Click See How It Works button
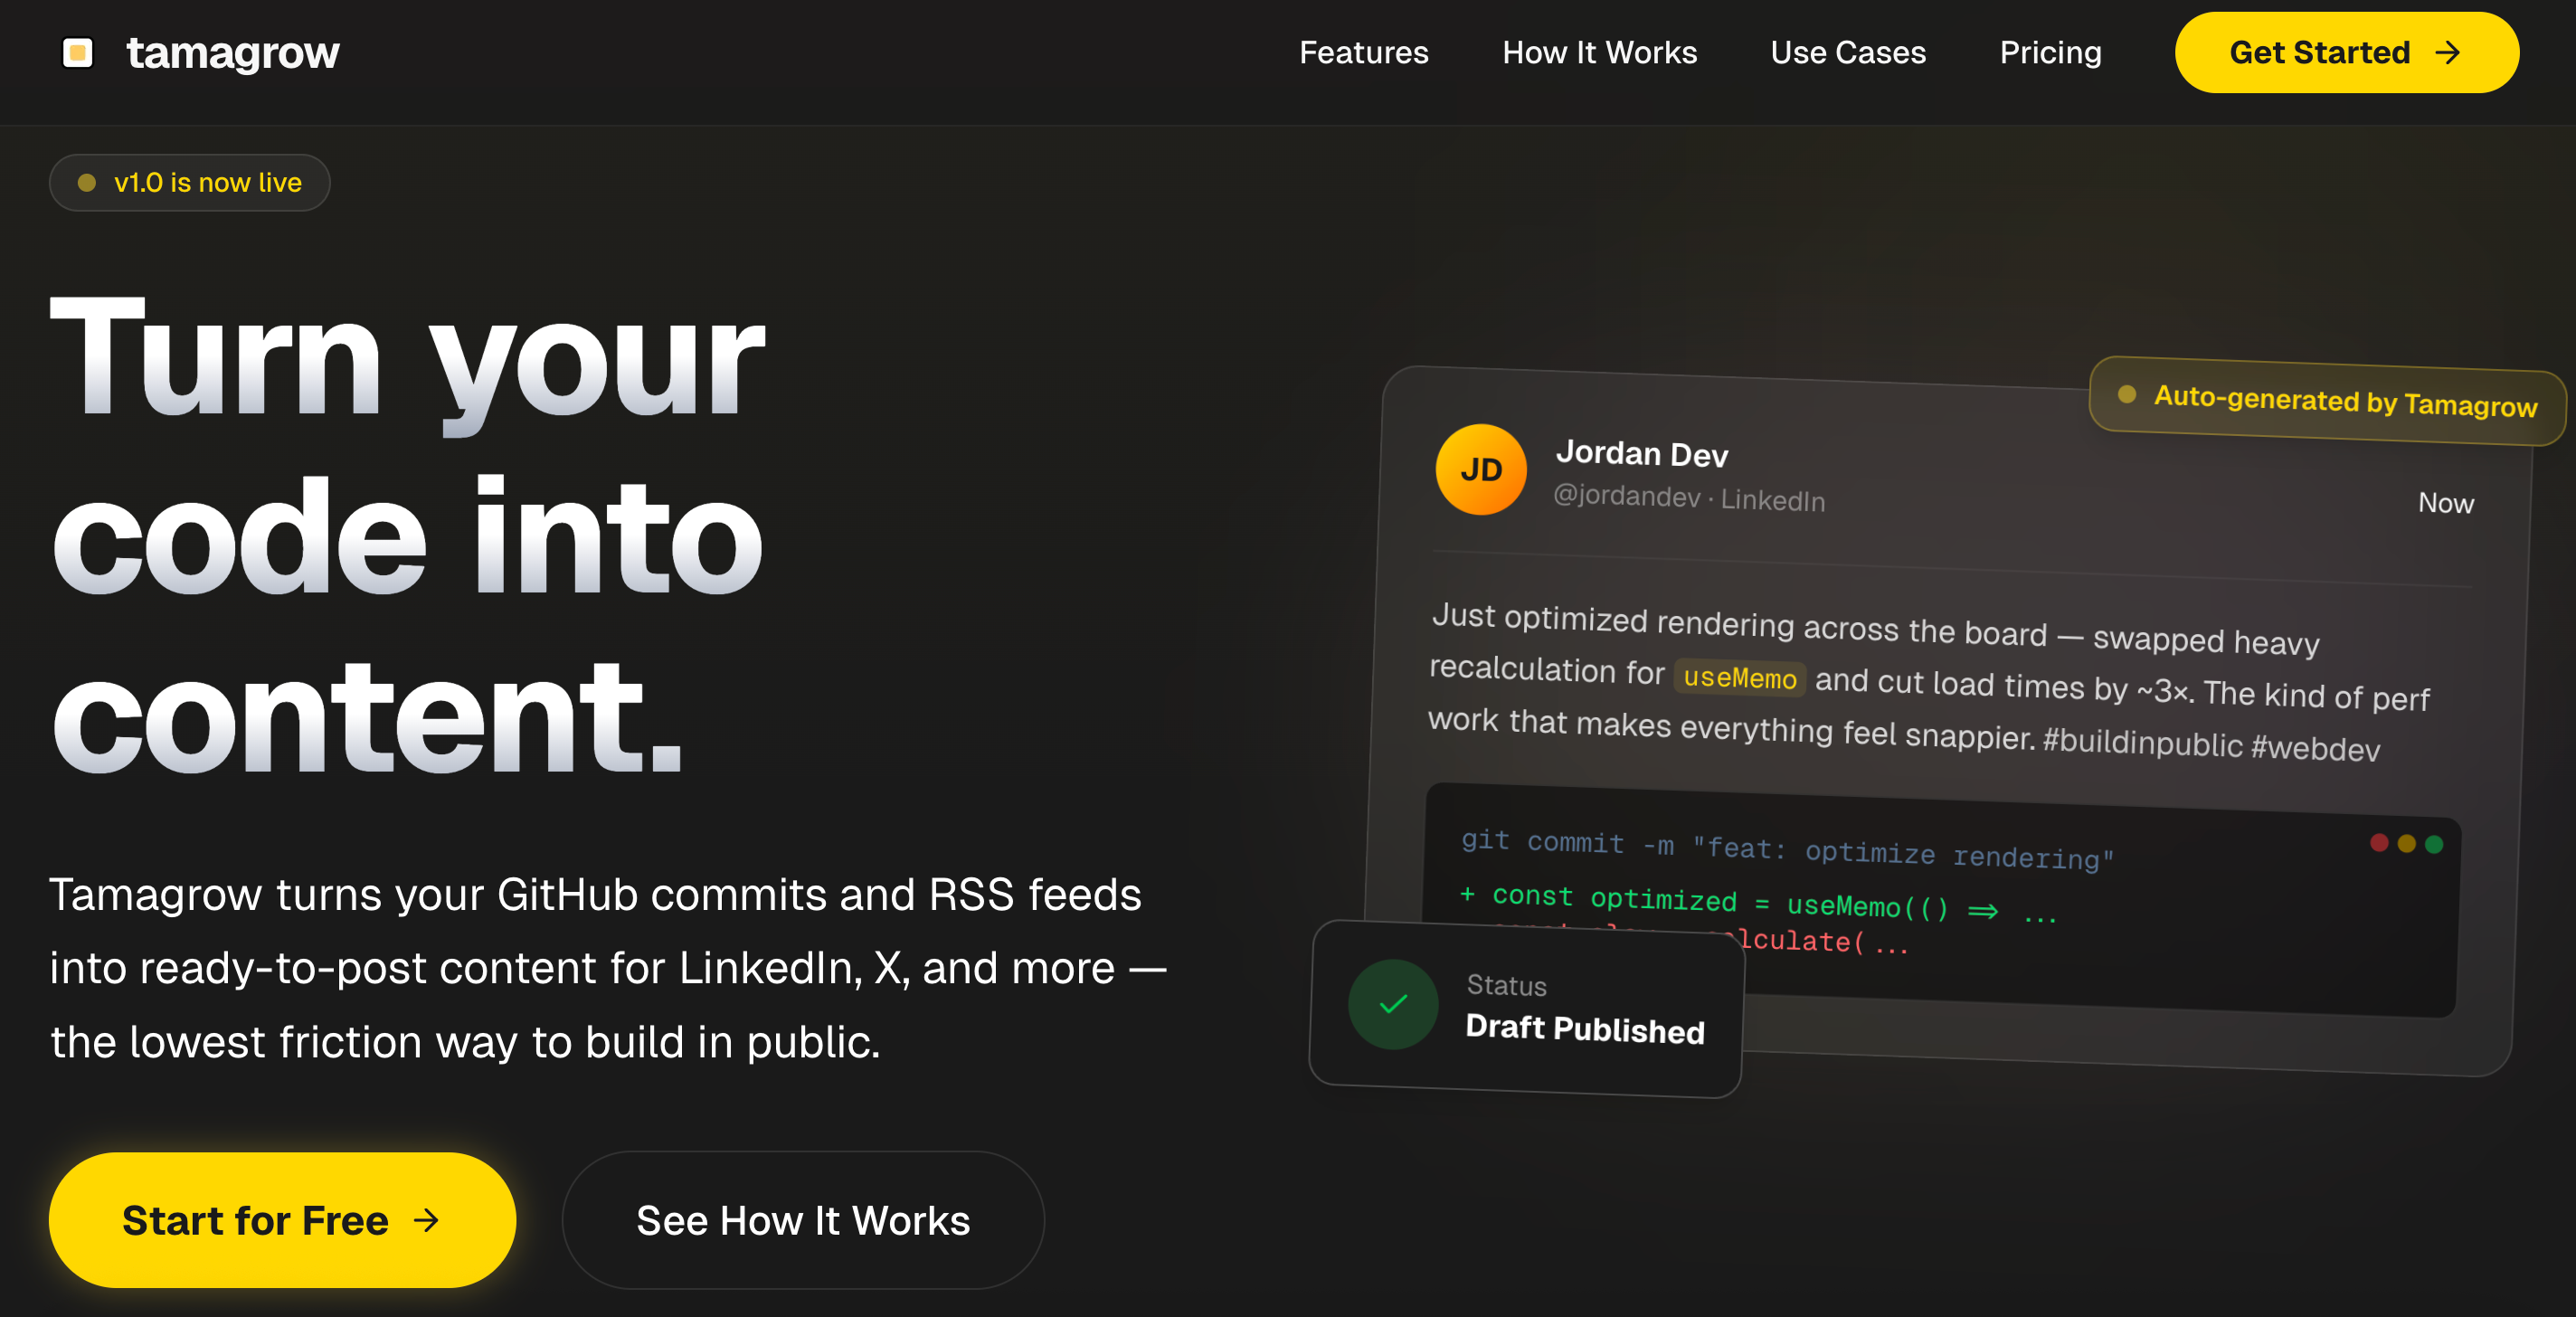This screenshot has height=1317, width=2576. [x=803, y=1220]
